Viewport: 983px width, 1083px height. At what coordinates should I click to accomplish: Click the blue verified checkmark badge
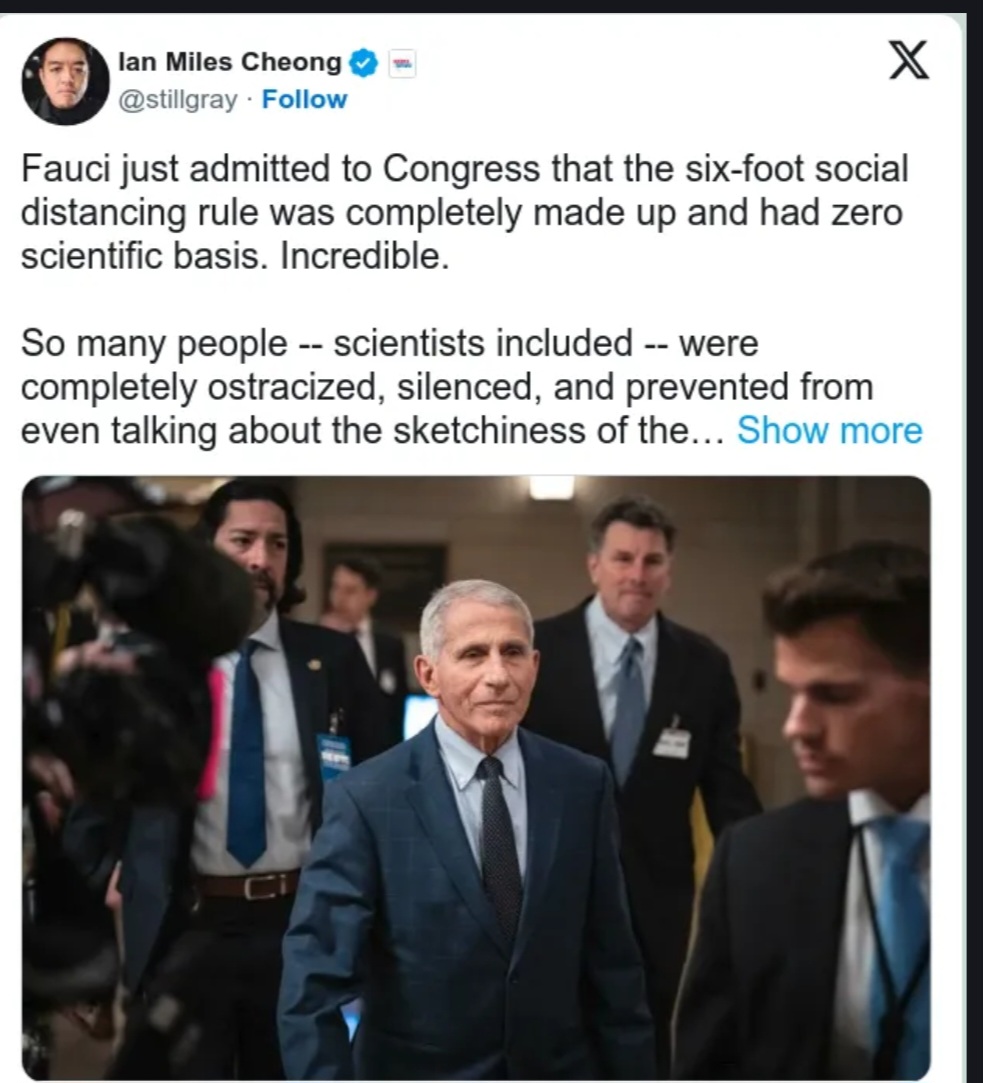pos(364,64)
